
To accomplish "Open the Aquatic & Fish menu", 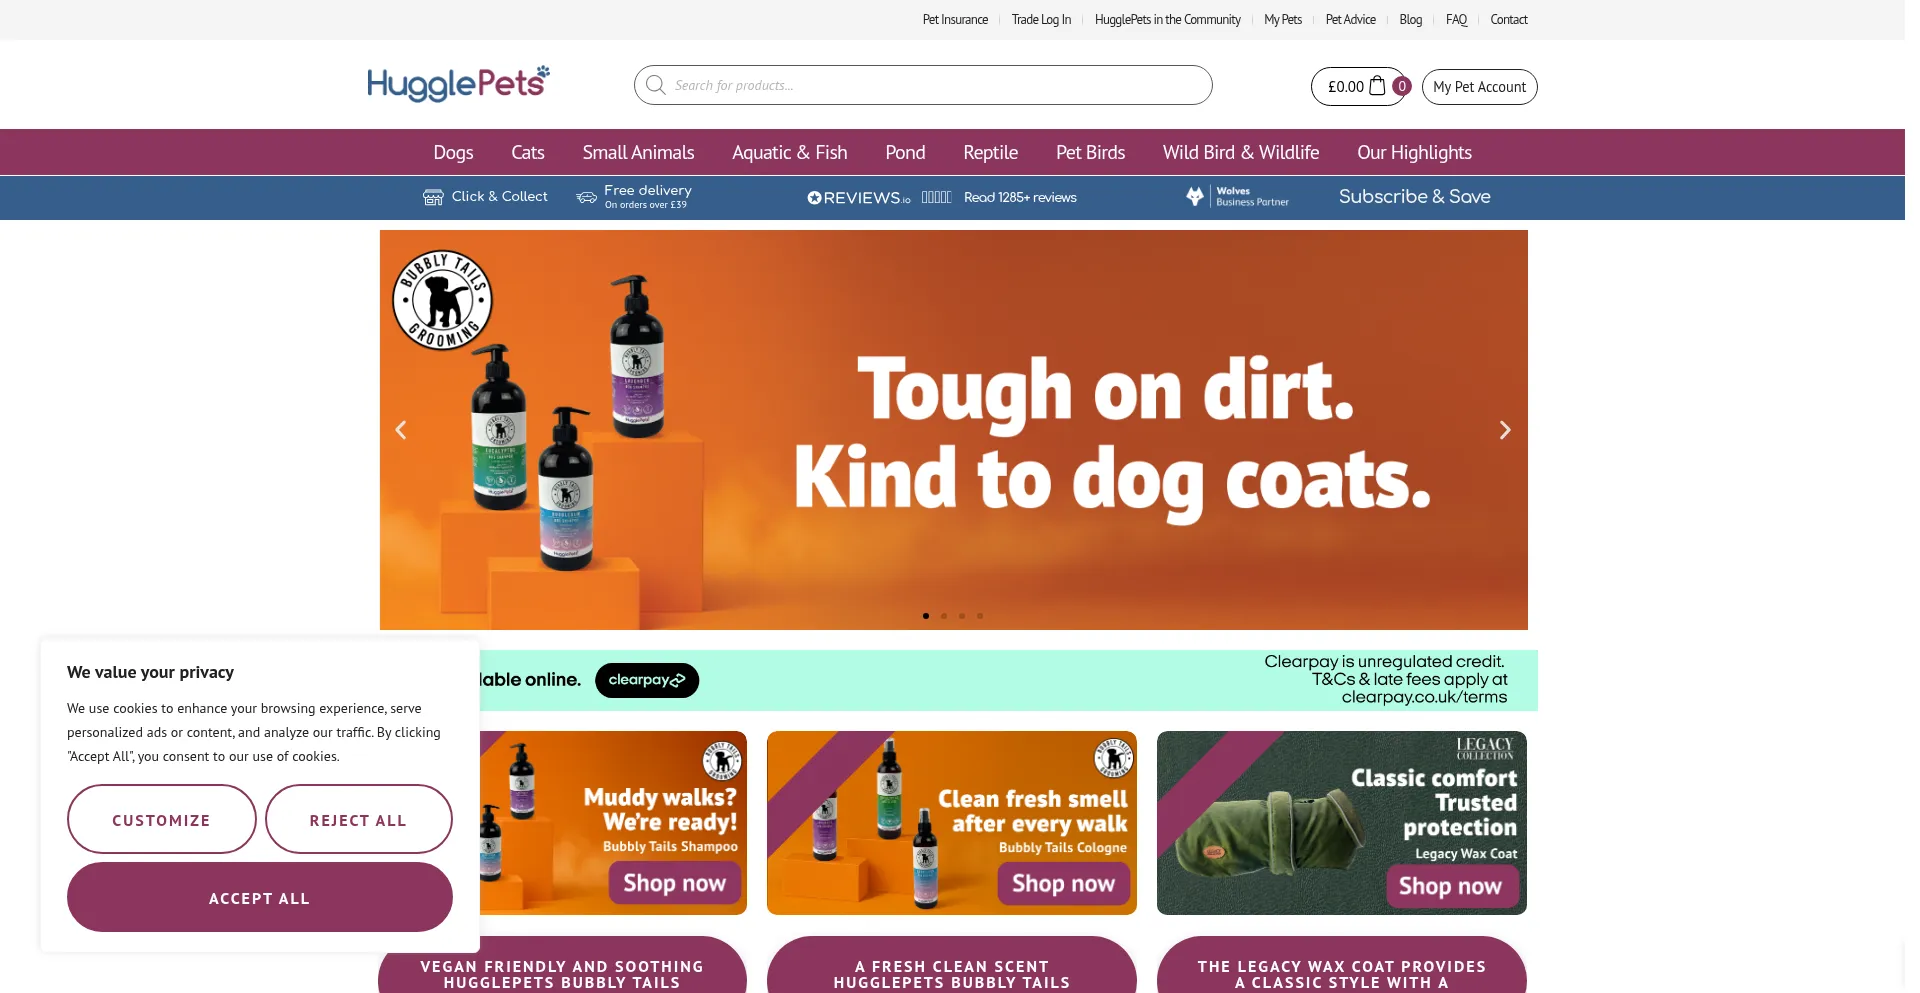I will pos(789,152).
